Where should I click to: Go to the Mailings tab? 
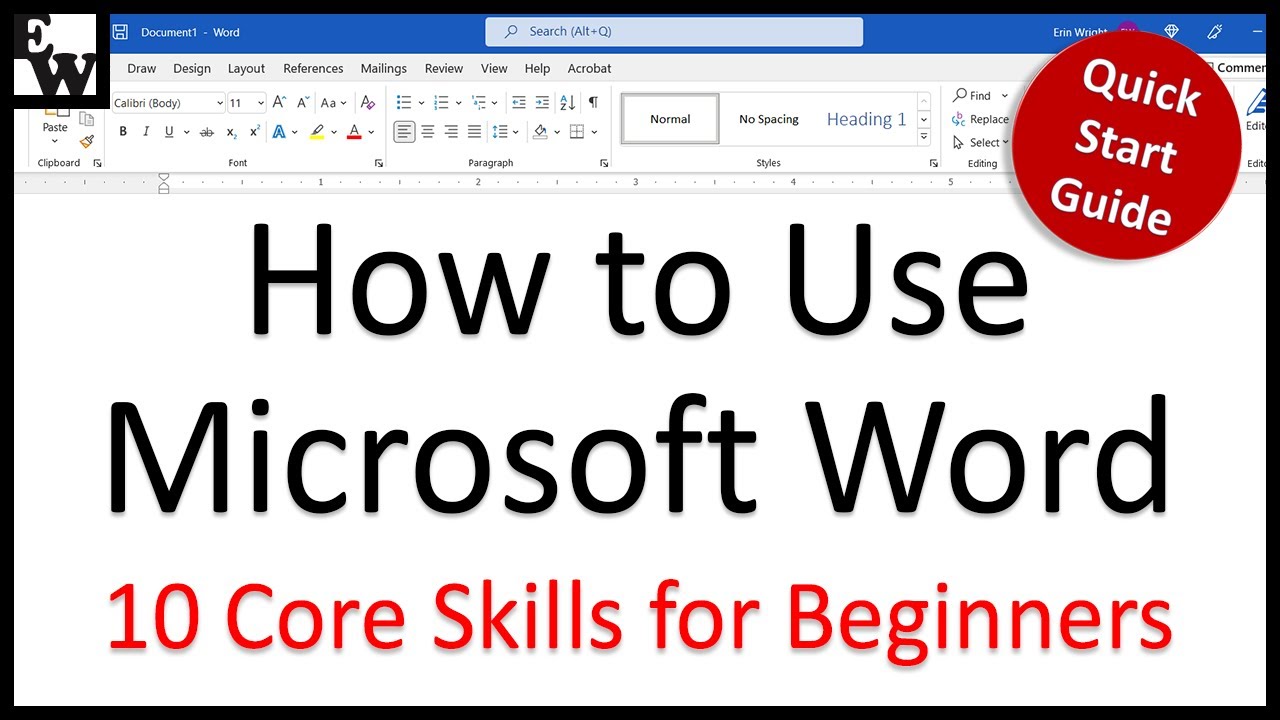(384, 68)
